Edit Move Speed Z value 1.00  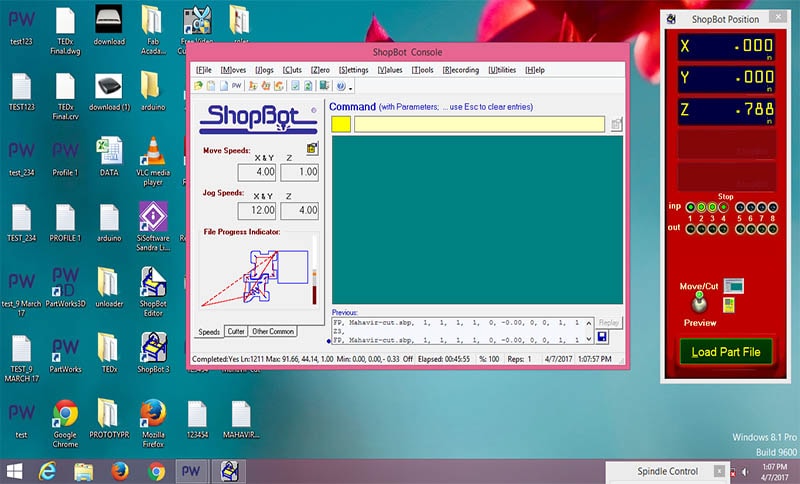(x=299, y=172)
